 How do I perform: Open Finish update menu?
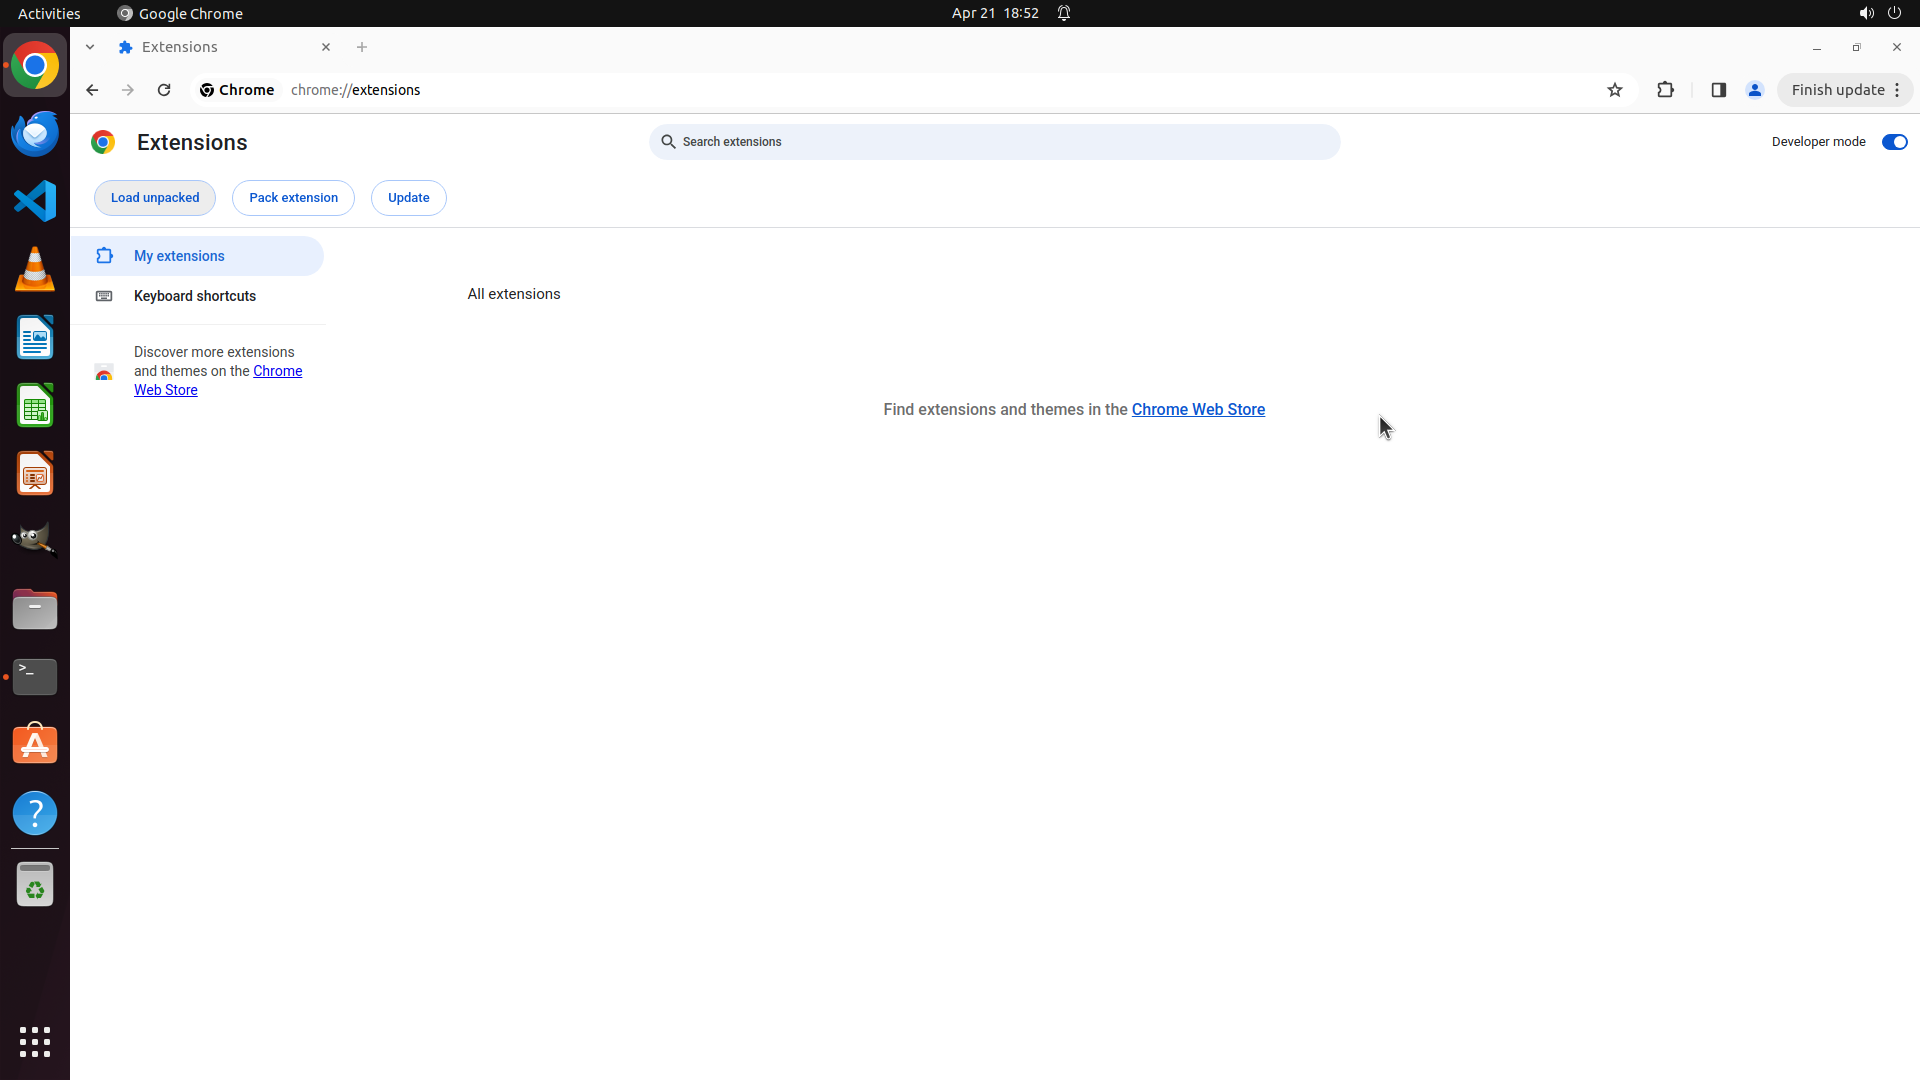click(x=1845, y=90)
